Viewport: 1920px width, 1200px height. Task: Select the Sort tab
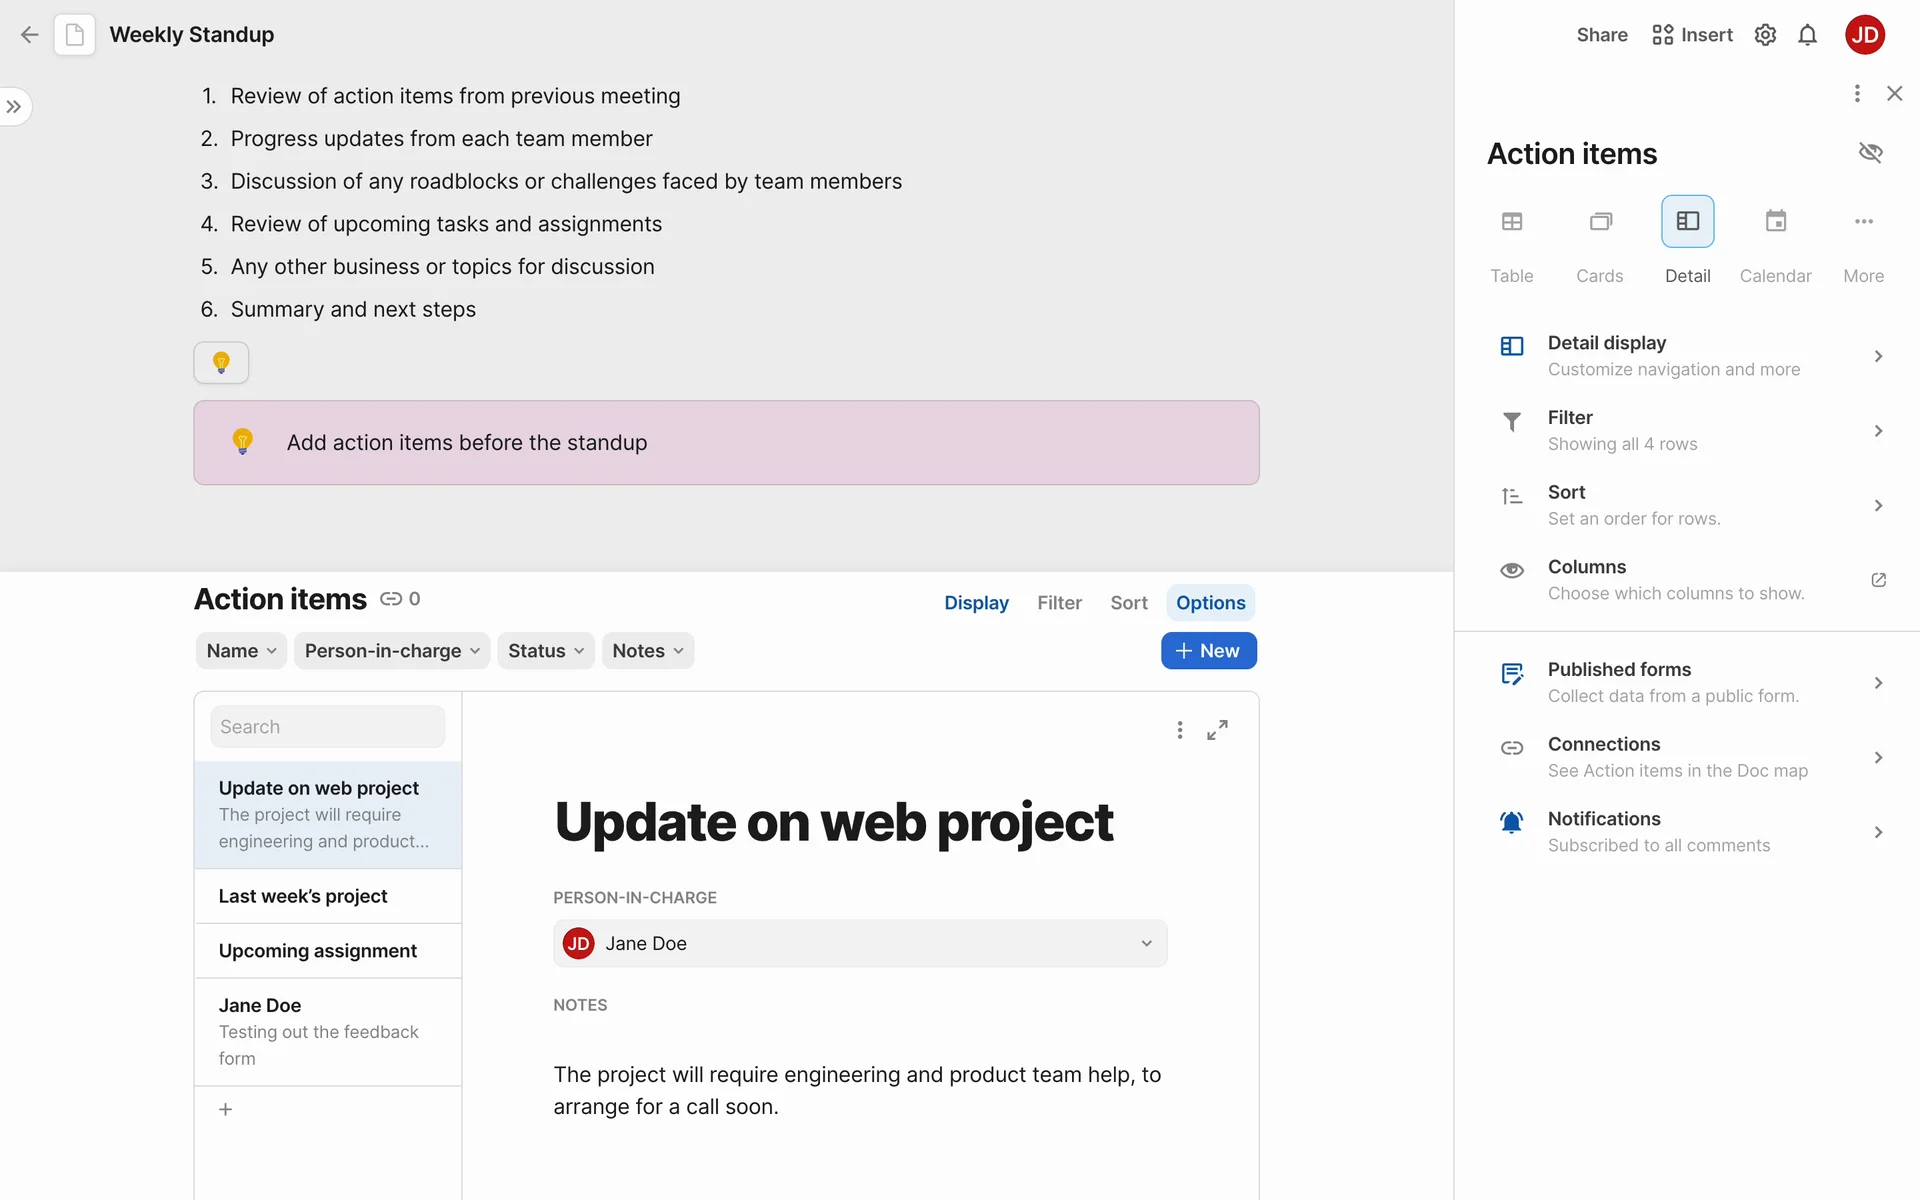(1128, 603)
